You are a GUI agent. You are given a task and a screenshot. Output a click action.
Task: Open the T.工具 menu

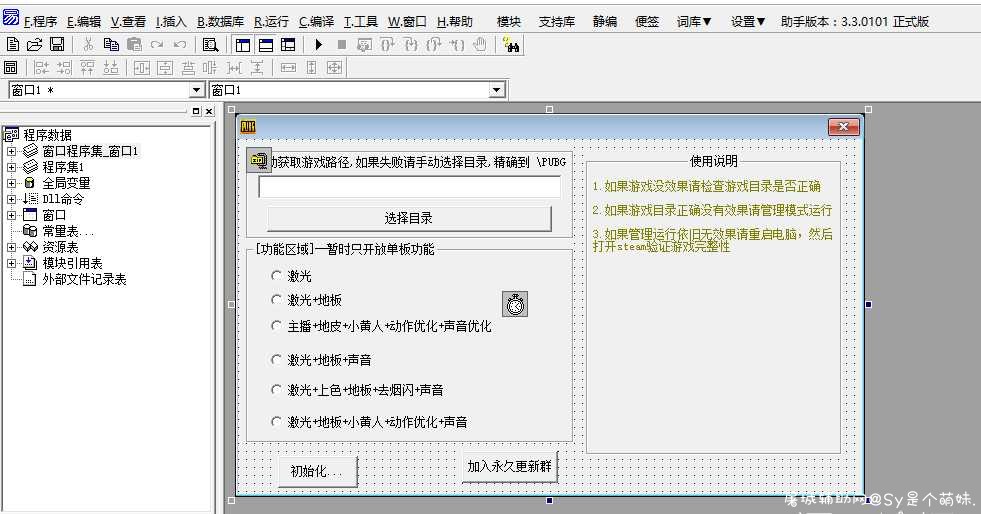click(361, 21)
